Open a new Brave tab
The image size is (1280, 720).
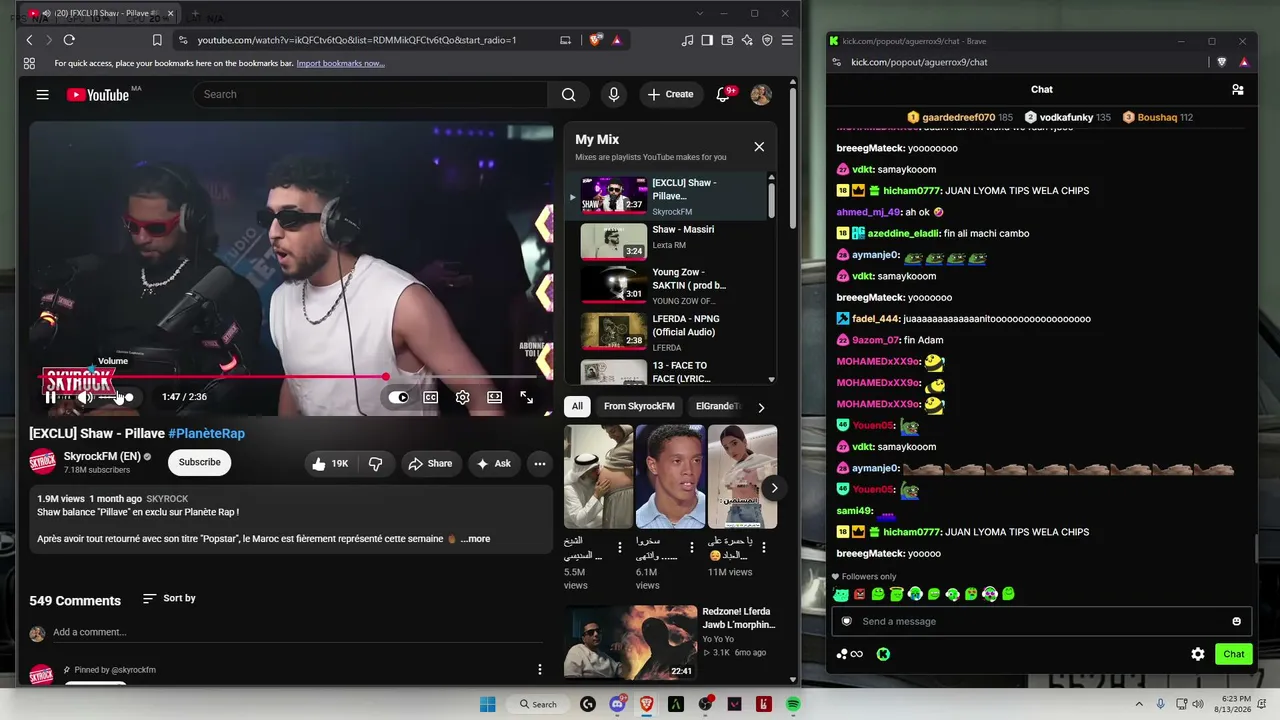click(194, 14)
